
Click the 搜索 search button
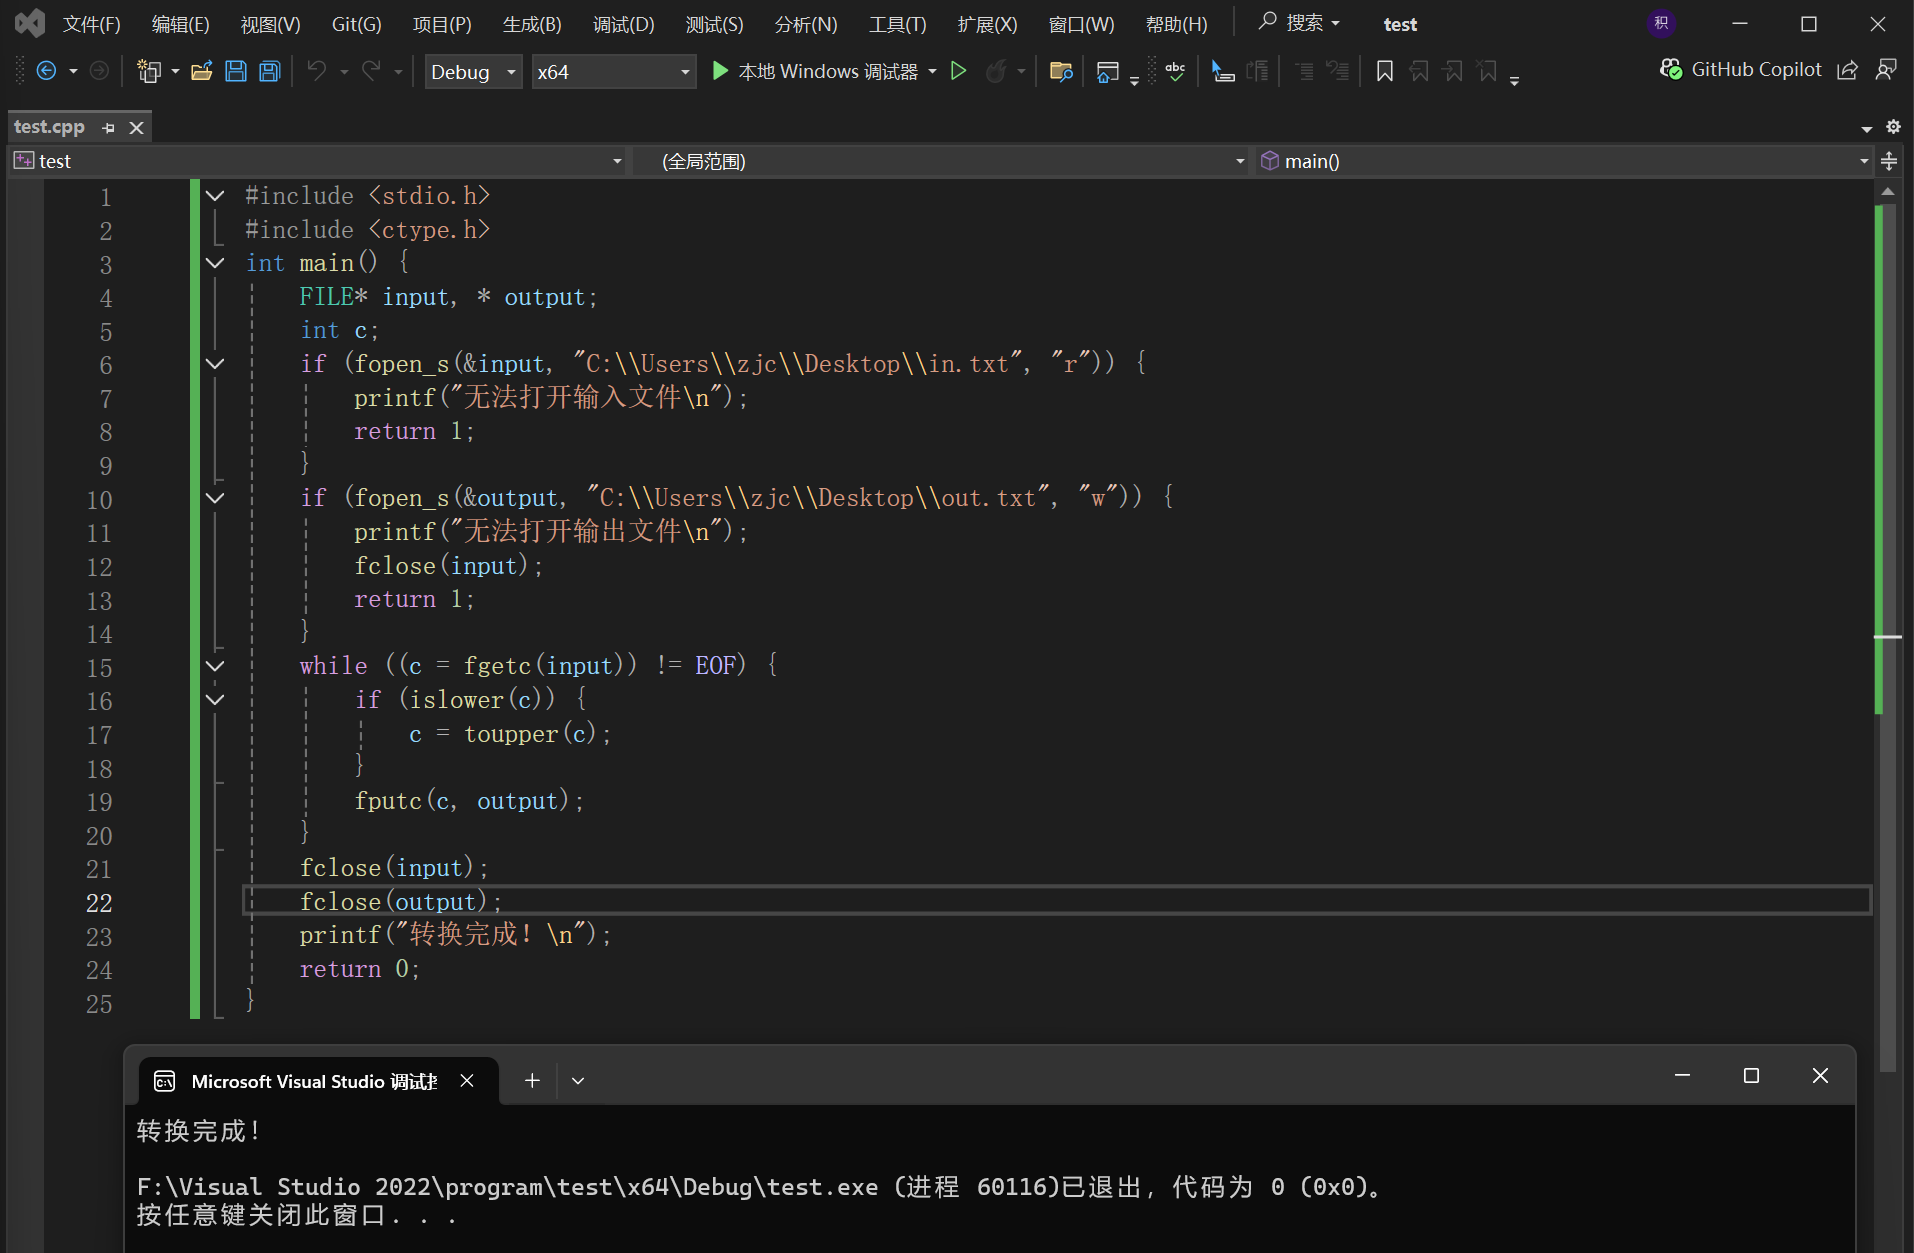pyautogui.click(x=1299, y=23)
